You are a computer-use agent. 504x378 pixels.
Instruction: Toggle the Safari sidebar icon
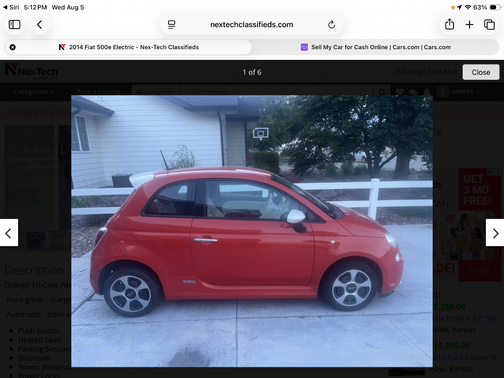click(14, 25)
